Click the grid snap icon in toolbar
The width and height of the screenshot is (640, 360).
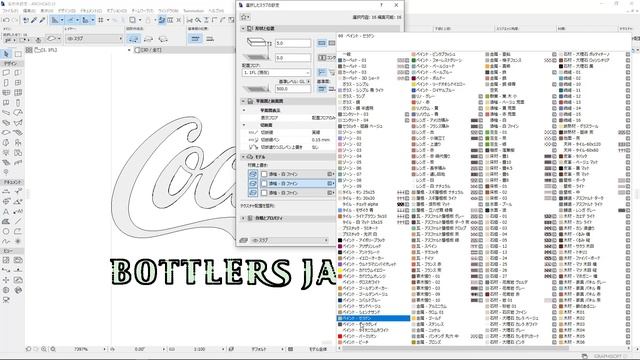coord(101,20)
